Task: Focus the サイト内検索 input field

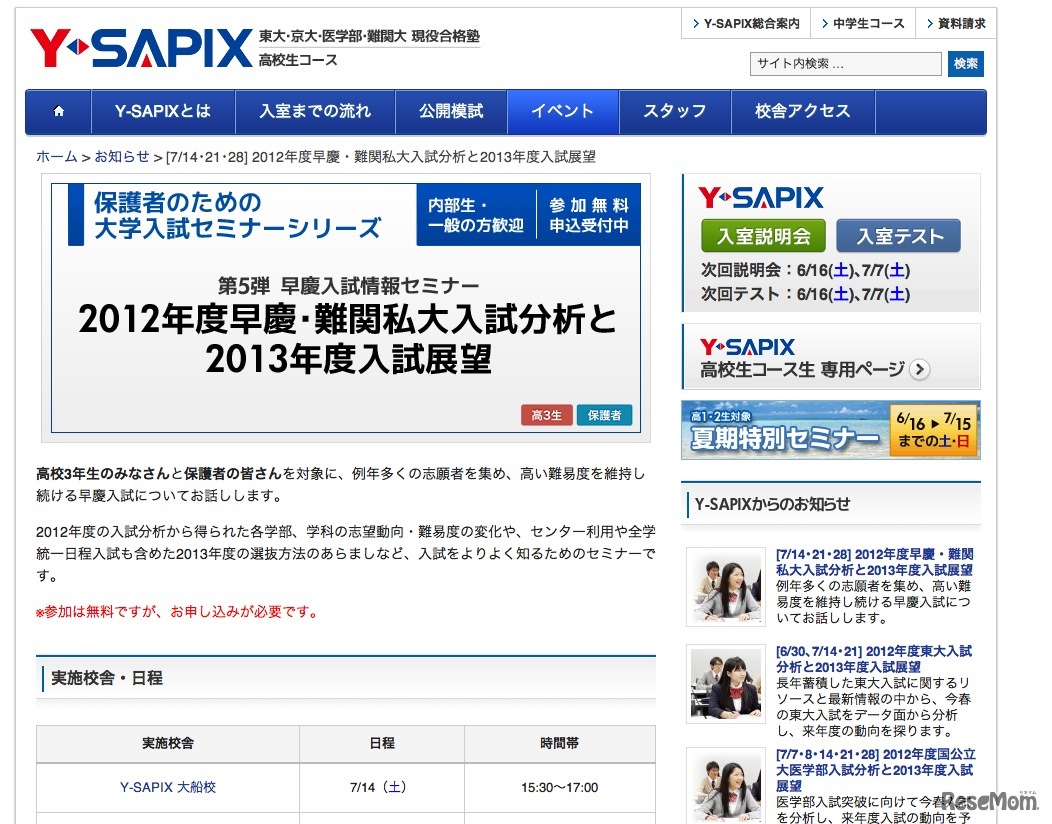Action: point(845,64)
